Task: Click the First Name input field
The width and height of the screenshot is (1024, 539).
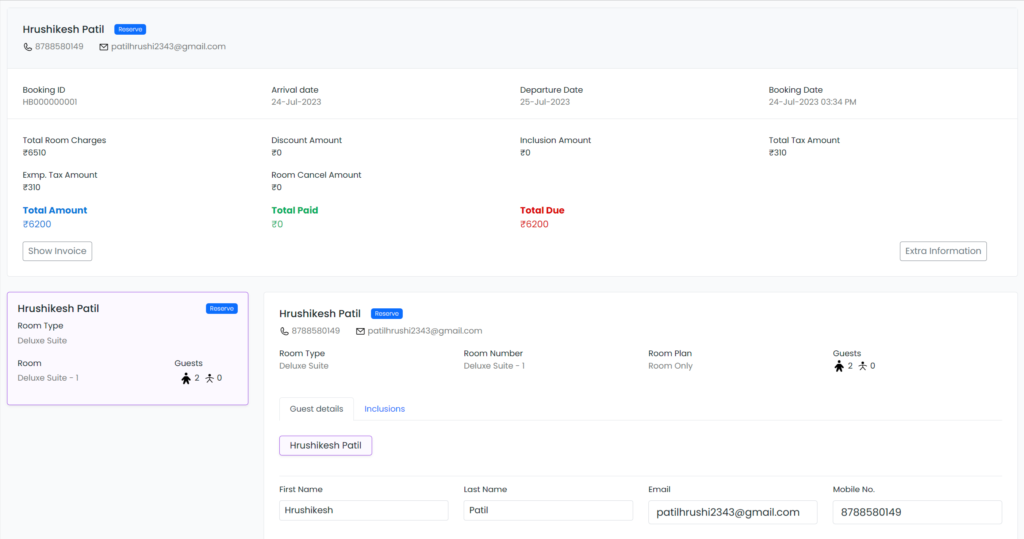Action: [x=363, y=510]
